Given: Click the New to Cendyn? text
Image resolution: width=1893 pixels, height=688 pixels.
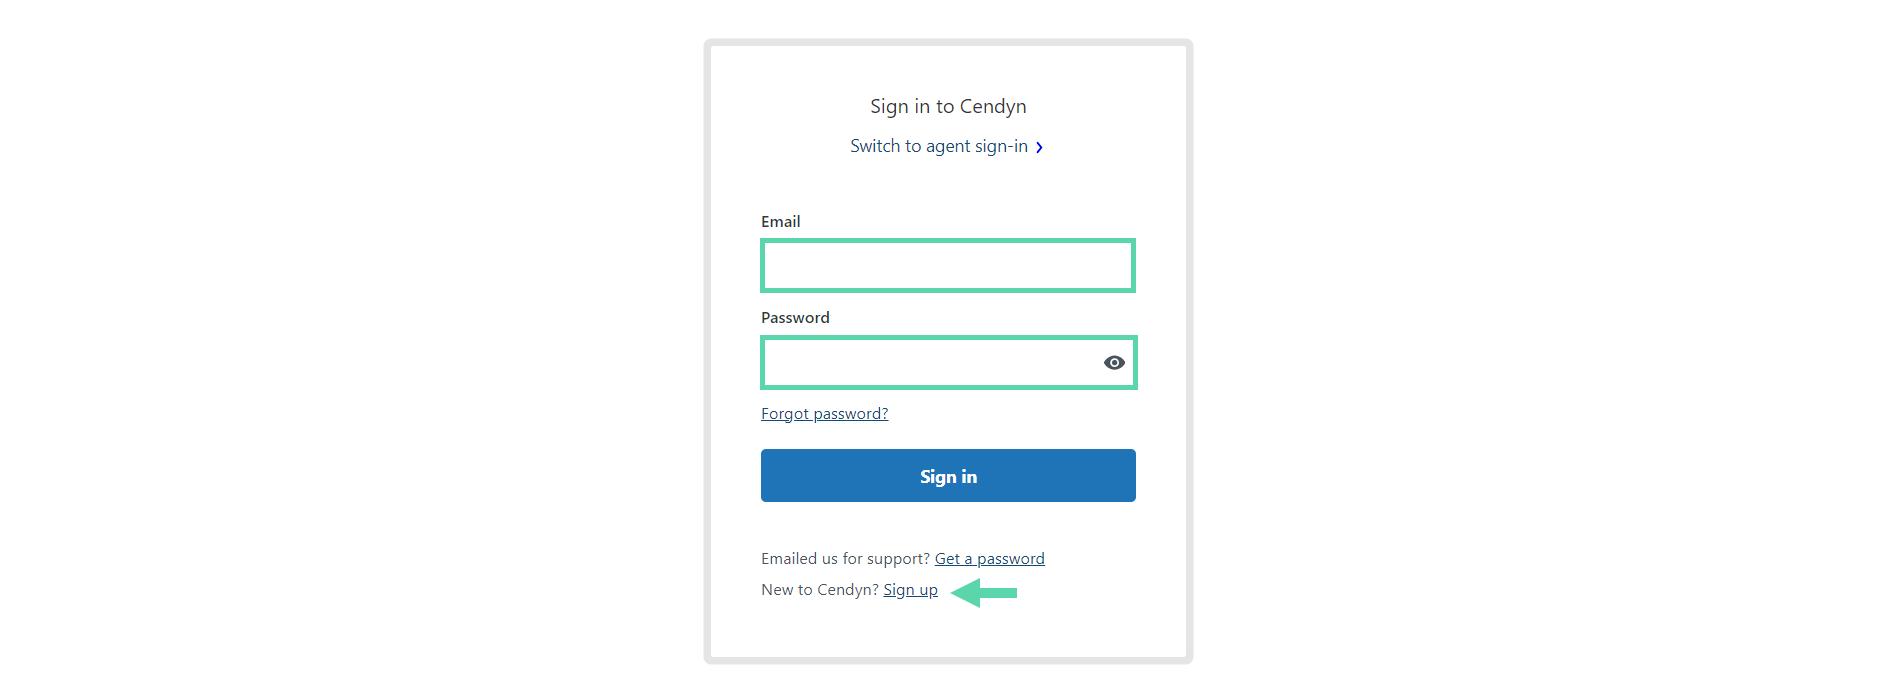Looking at the screenshot, I should coord(820,589).
